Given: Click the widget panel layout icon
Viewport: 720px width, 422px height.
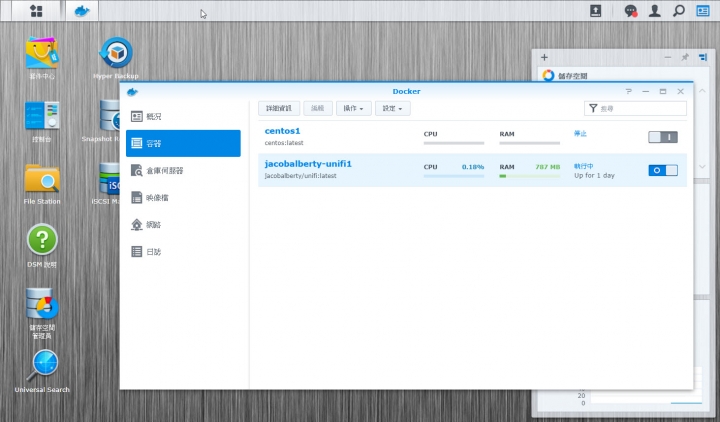Looking at the screenshot, I should point(703,57).
